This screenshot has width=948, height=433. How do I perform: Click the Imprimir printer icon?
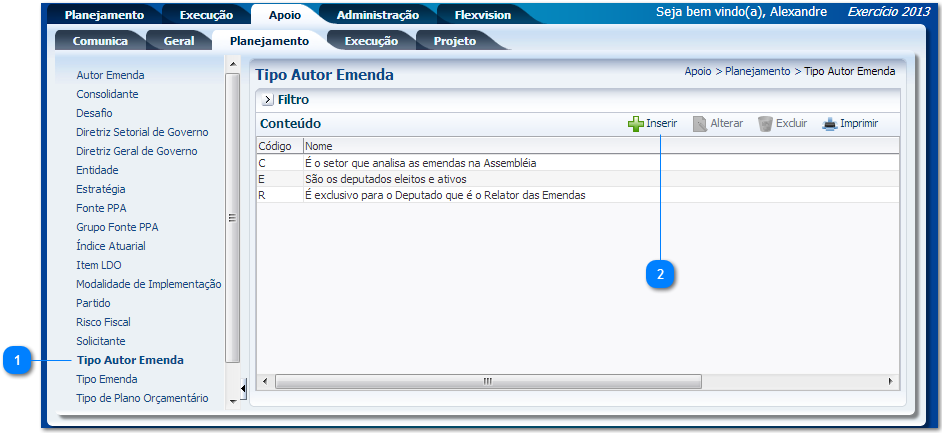(x=829, y=124)
